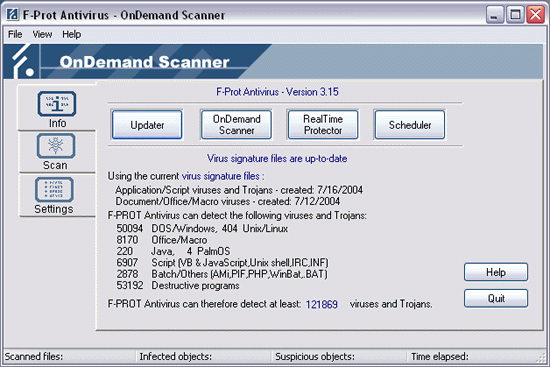The image size is (550, 367).
Task: Open the File menu
Action: [x=15, y=34]
